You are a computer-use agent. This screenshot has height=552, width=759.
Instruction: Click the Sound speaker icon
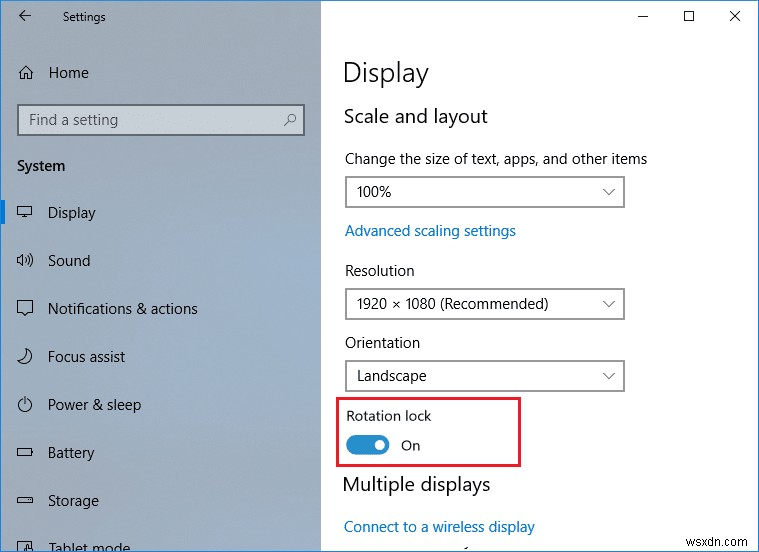point(26,261)
